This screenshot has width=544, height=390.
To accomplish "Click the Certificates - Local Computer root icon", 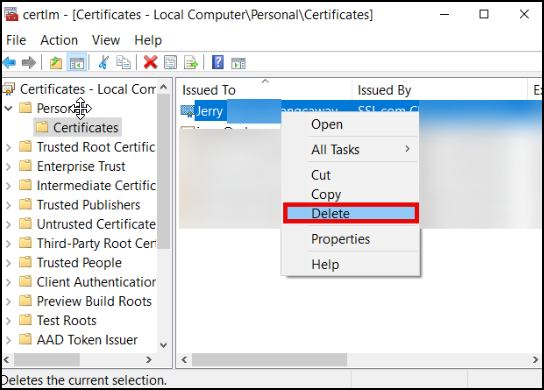I will [x=9, y=89].
